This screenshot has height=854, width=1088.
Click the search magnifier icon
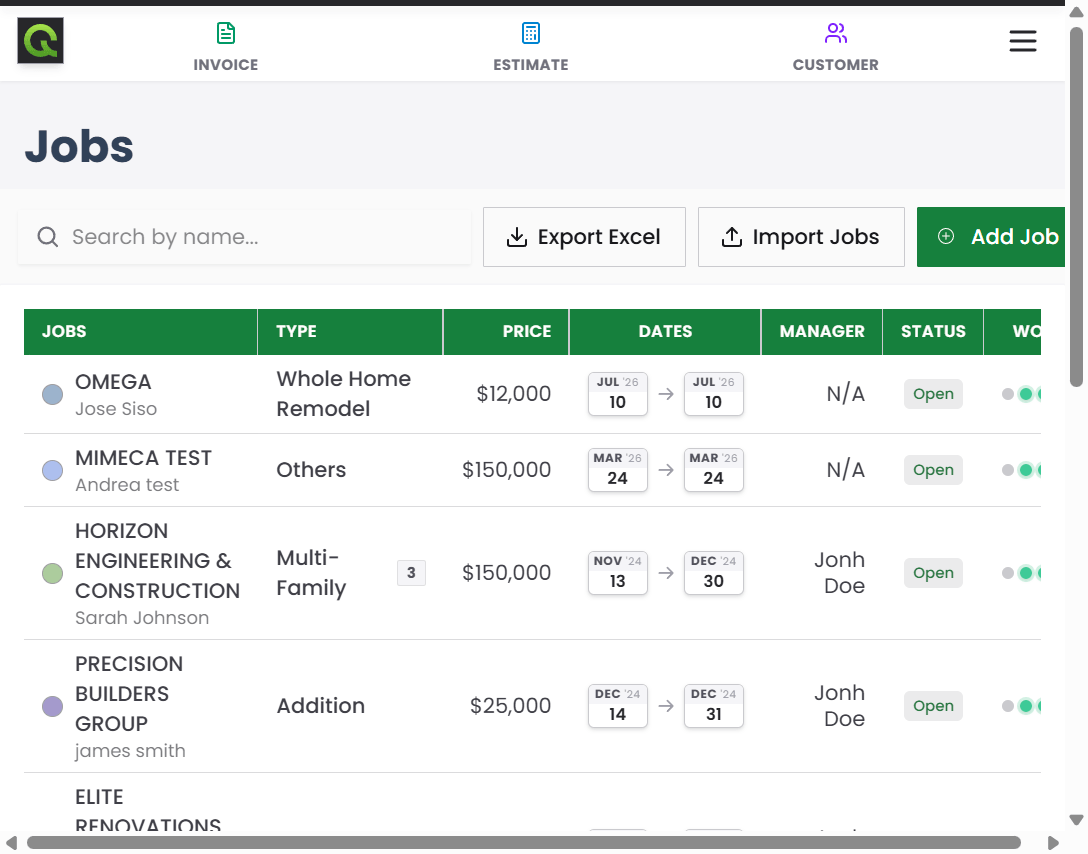[47, 237]
